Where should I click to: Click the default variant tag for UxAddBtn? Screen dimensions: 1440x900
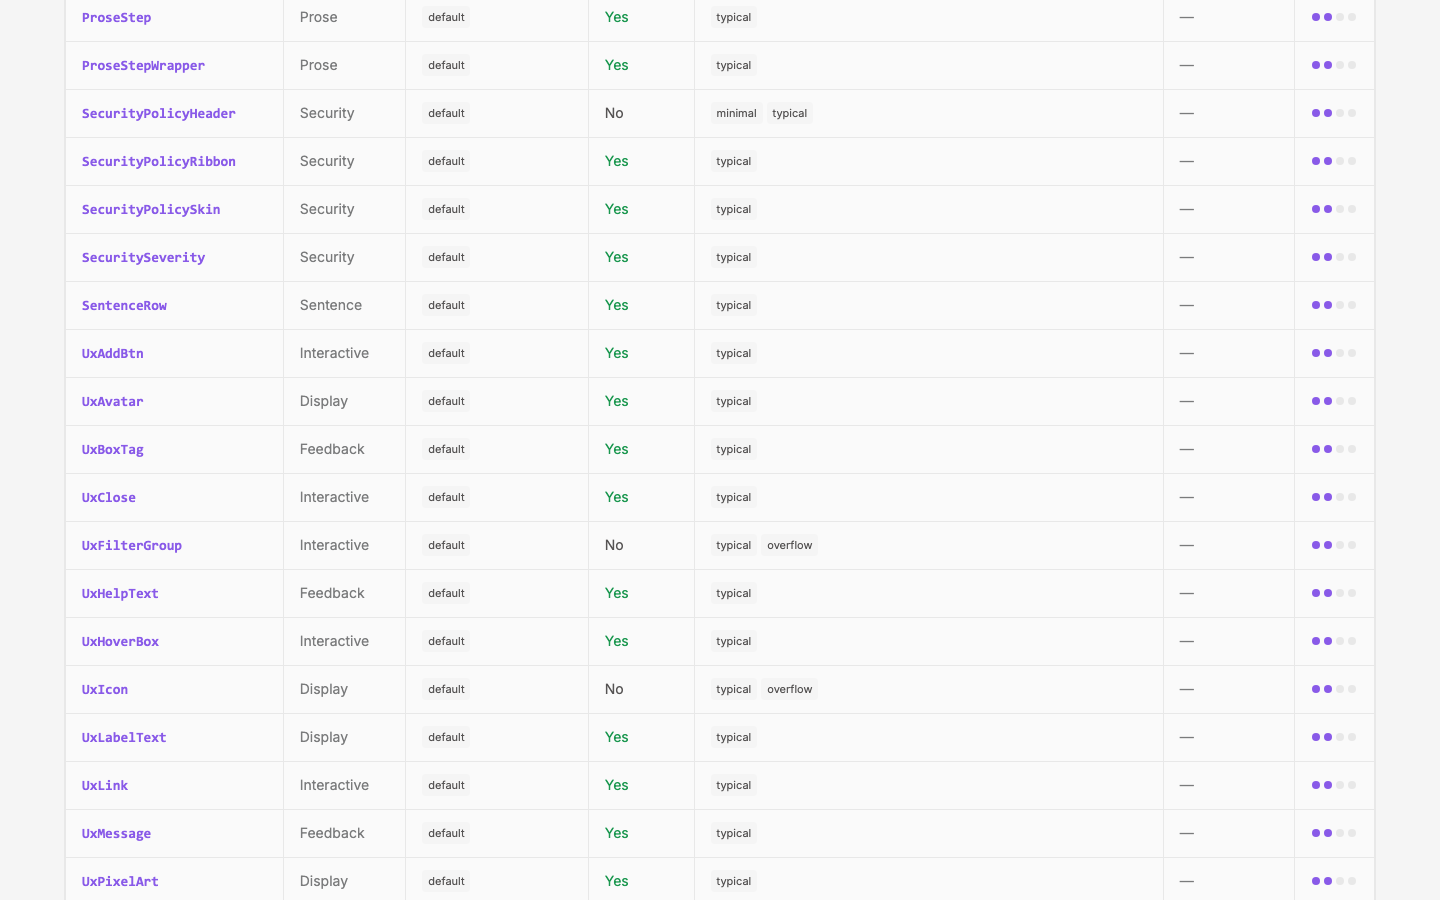(x=446, y=353)
